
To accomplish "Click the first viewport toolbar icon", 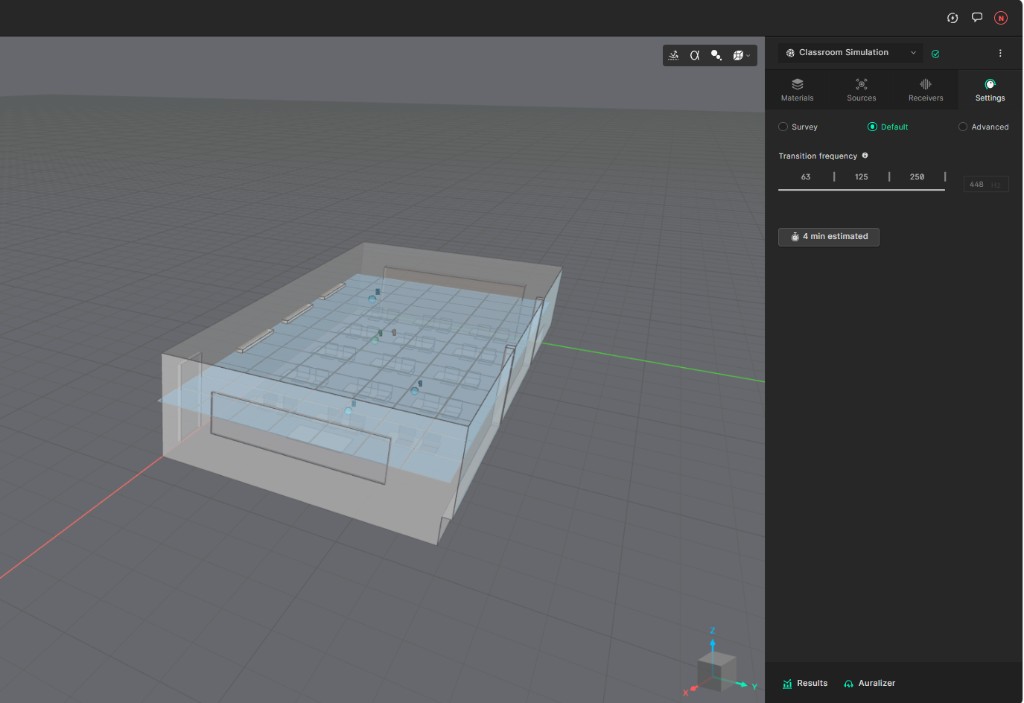I will click(673, 56).
